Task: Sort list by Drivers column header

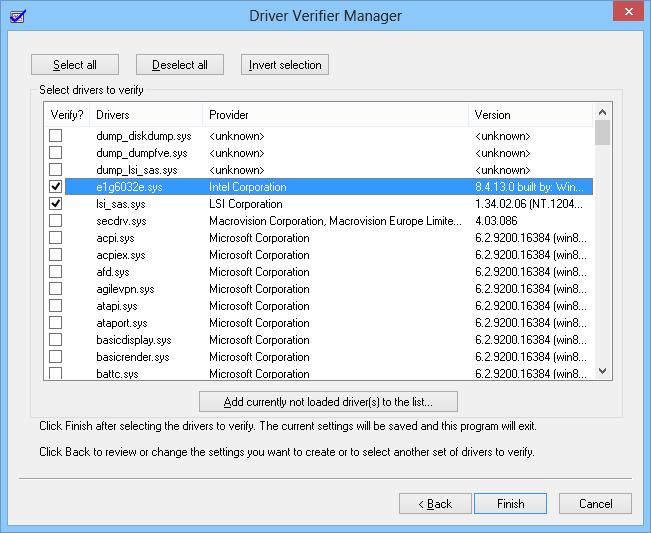Action: pos(146,115)
